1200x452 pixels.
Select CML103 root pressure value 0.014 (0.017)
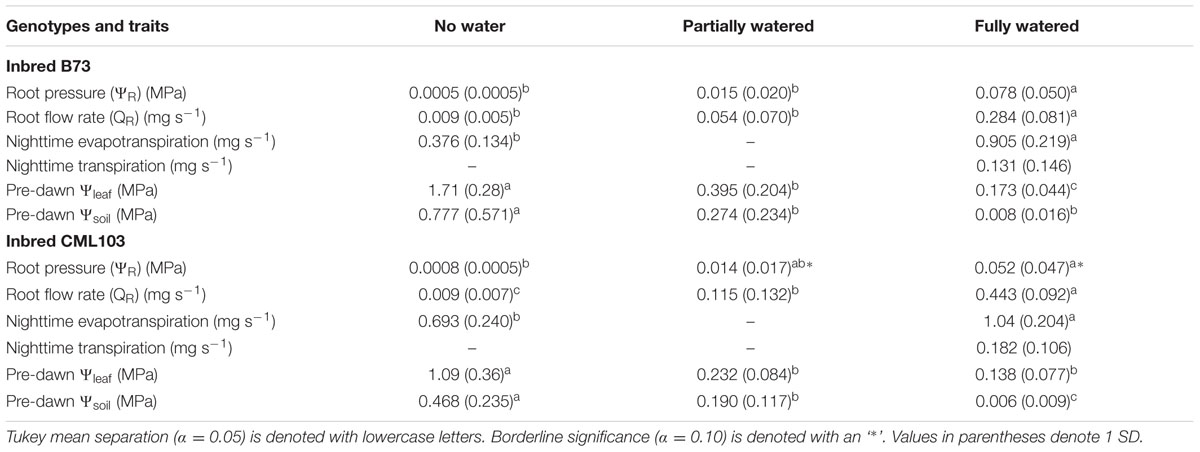(750, 269)
